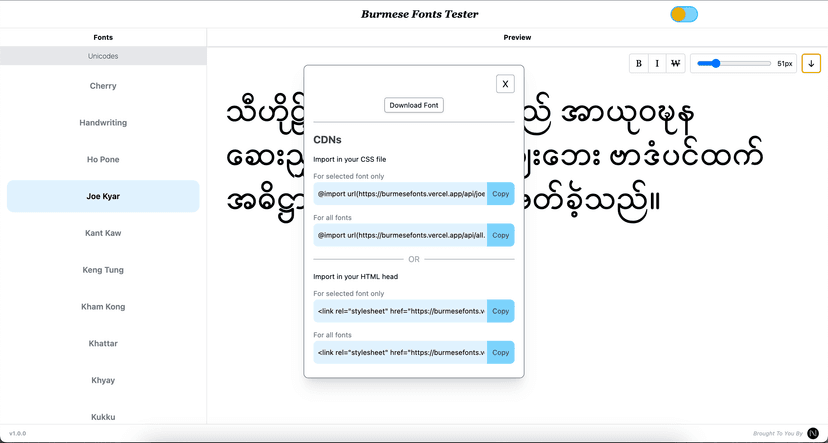The image size is (828, 443).
Task: Click the font size slider
Action: 734,63
